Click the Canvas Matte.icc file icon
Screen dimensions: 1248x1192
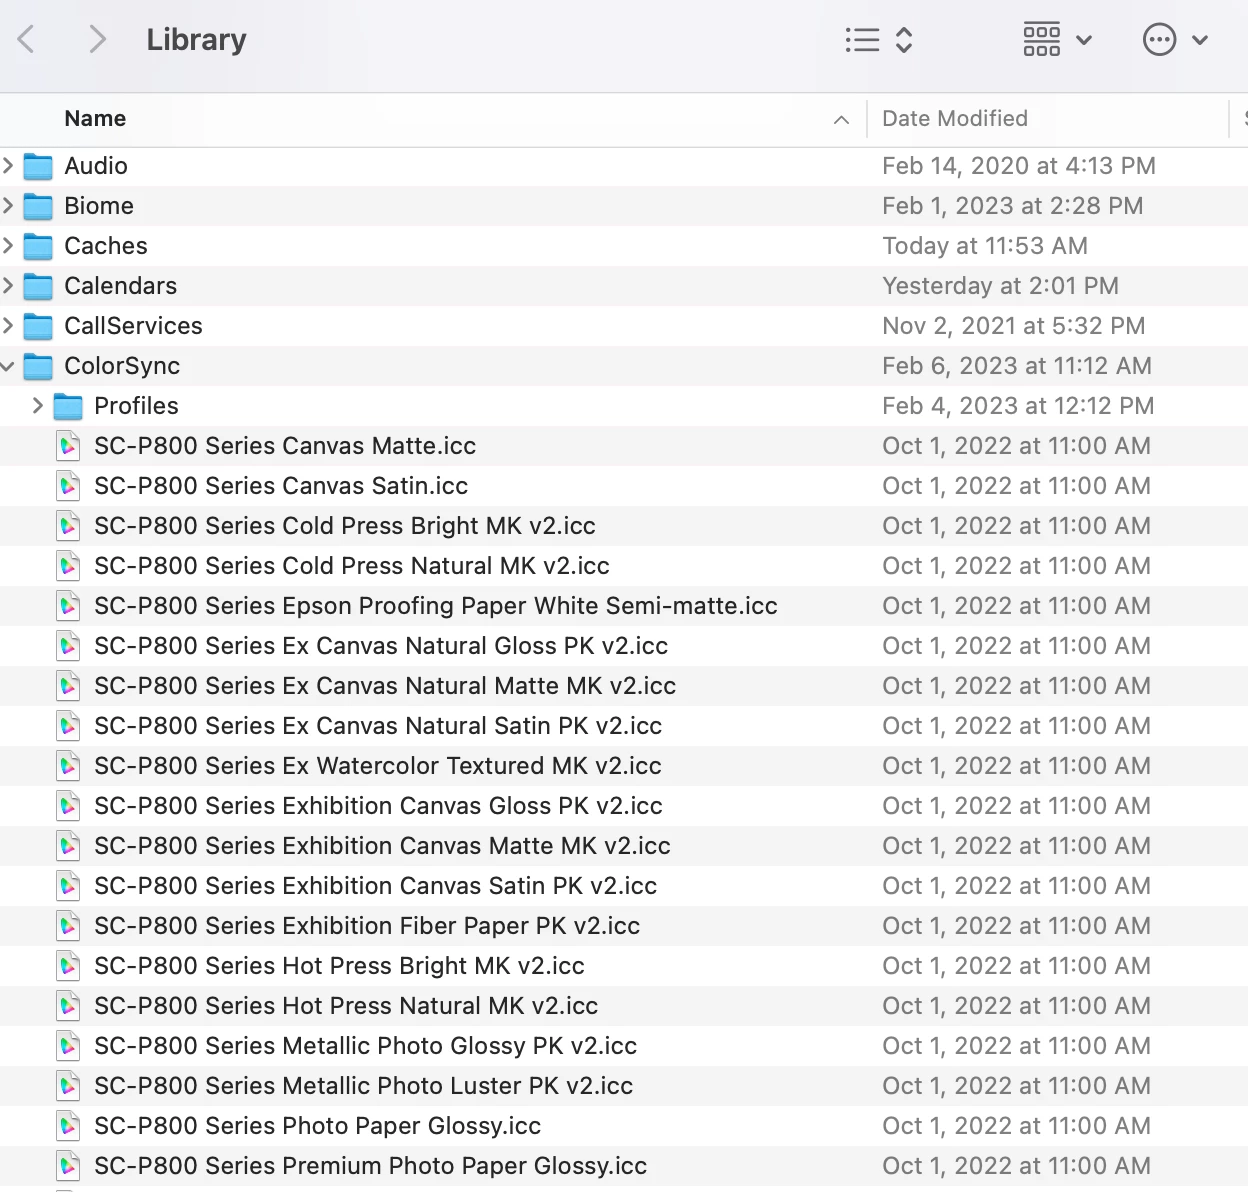point(68,446)
